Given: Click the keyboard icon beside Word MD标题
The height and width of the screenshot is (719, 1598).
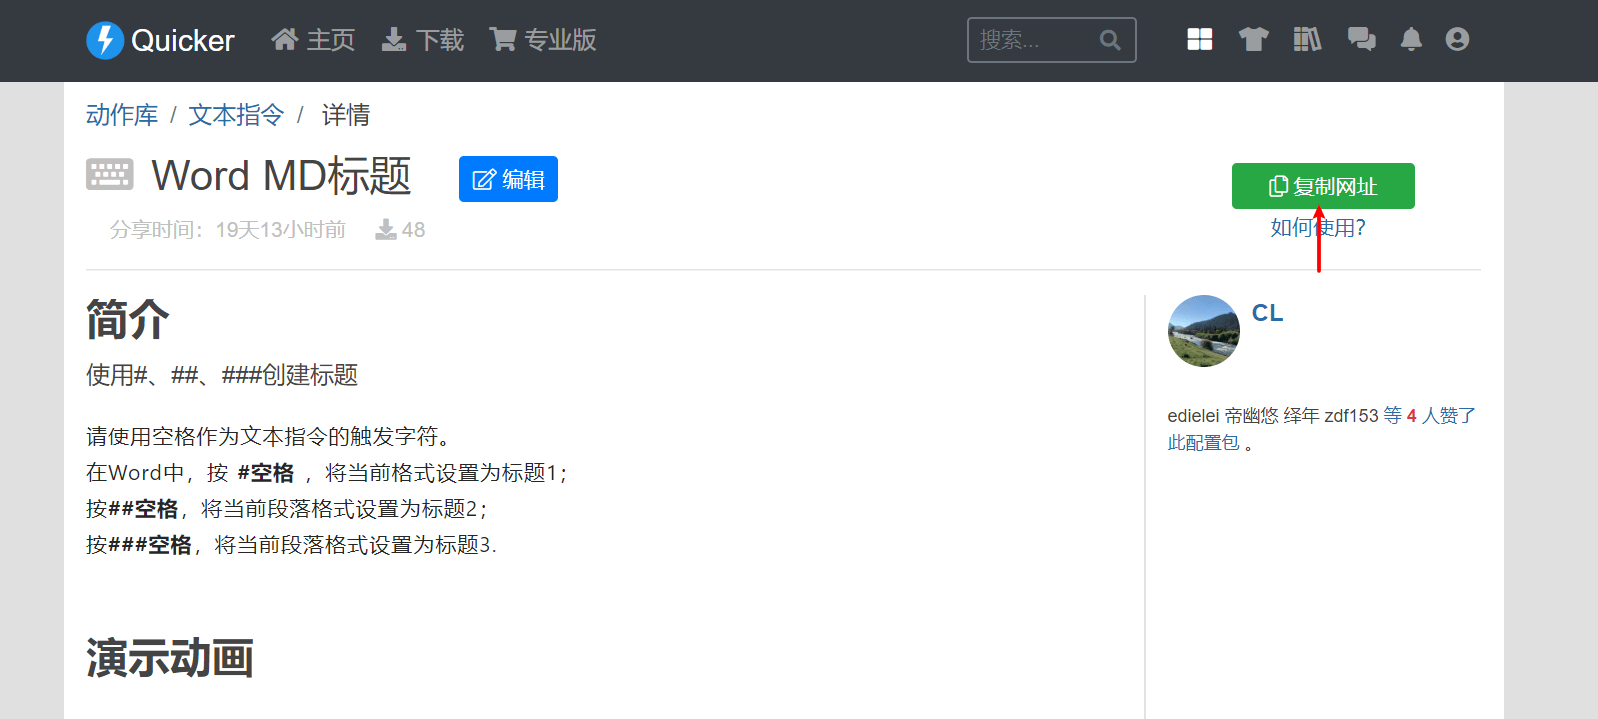Looking at the screenshot, I should pyautogui.click(x=109, y=174).
